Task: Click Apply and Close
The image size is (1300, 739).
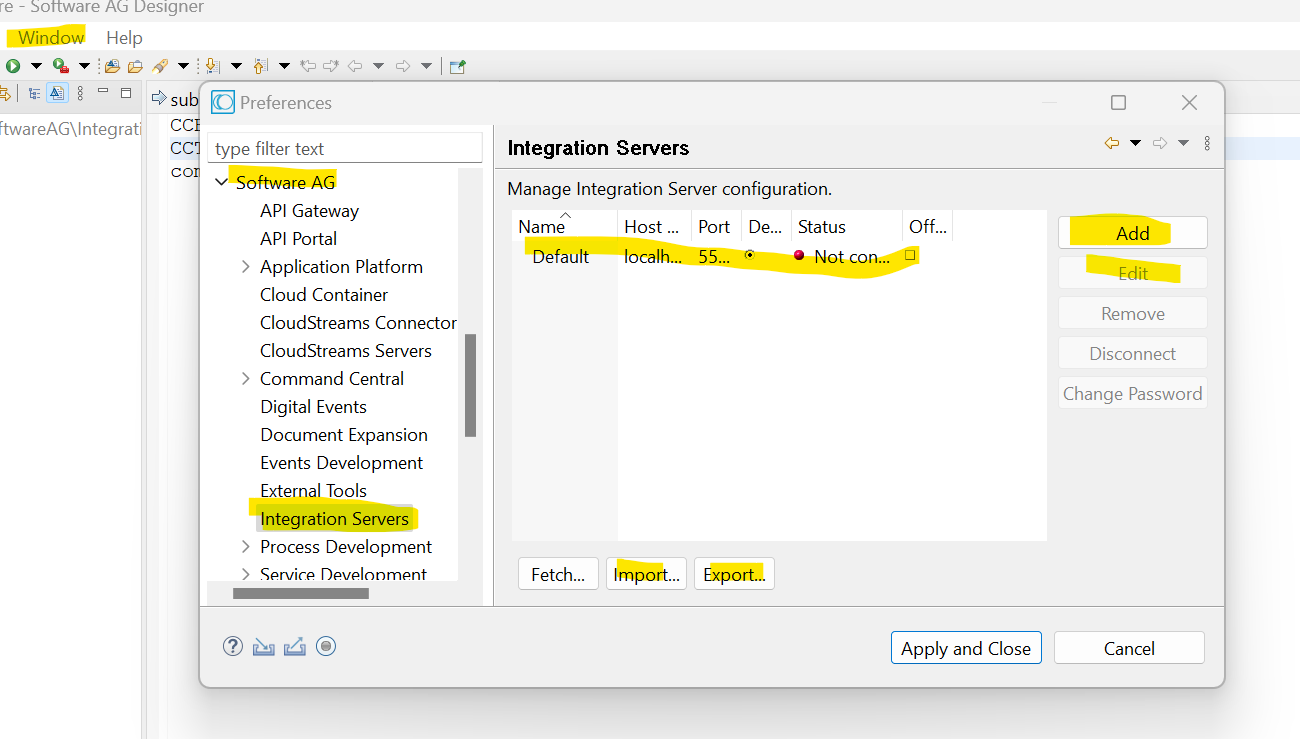Action: click(965, 648)
